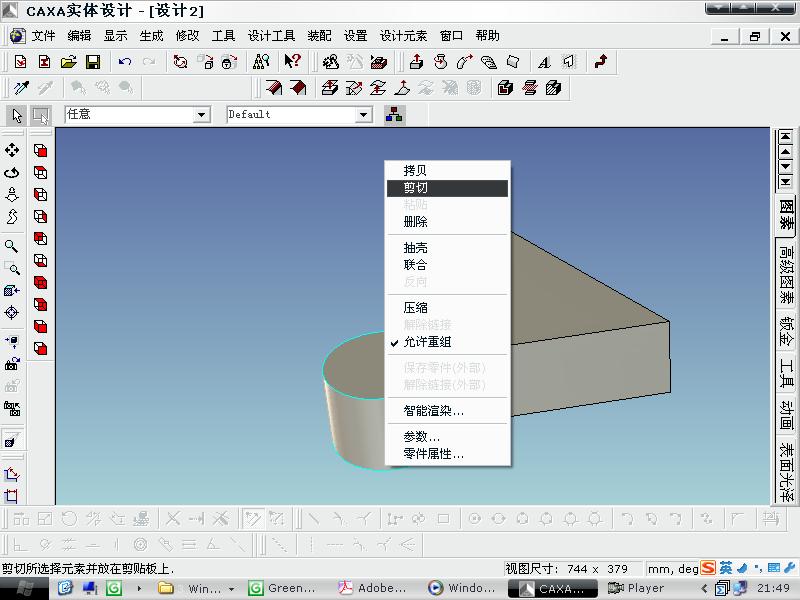Click the box-select tool next to arrow

click(x=41, y=115)
